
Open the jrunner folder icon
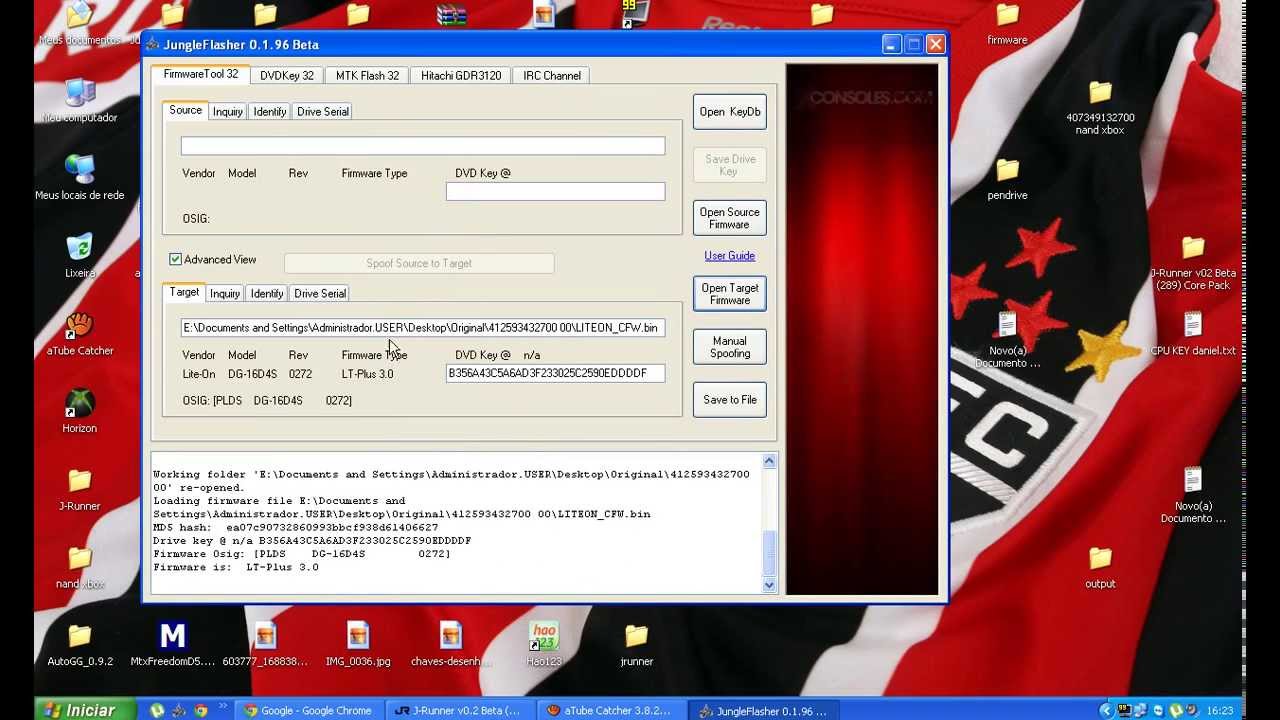point(636,637)
